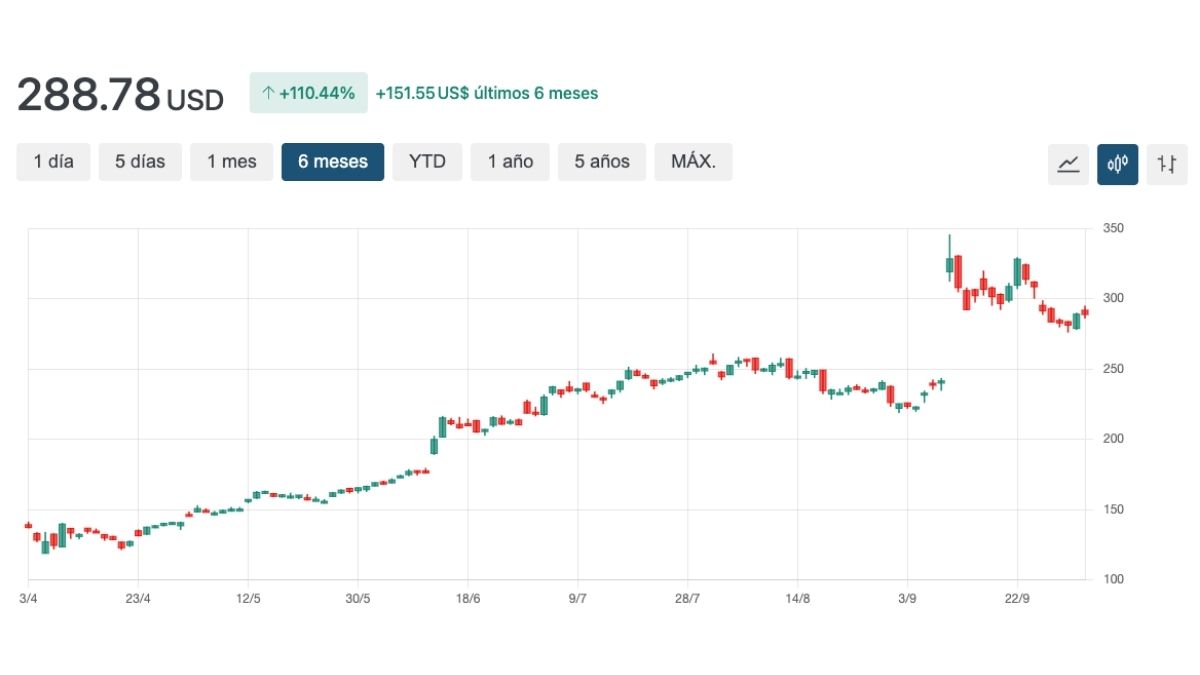Show the 5 días range

(140, 161)
